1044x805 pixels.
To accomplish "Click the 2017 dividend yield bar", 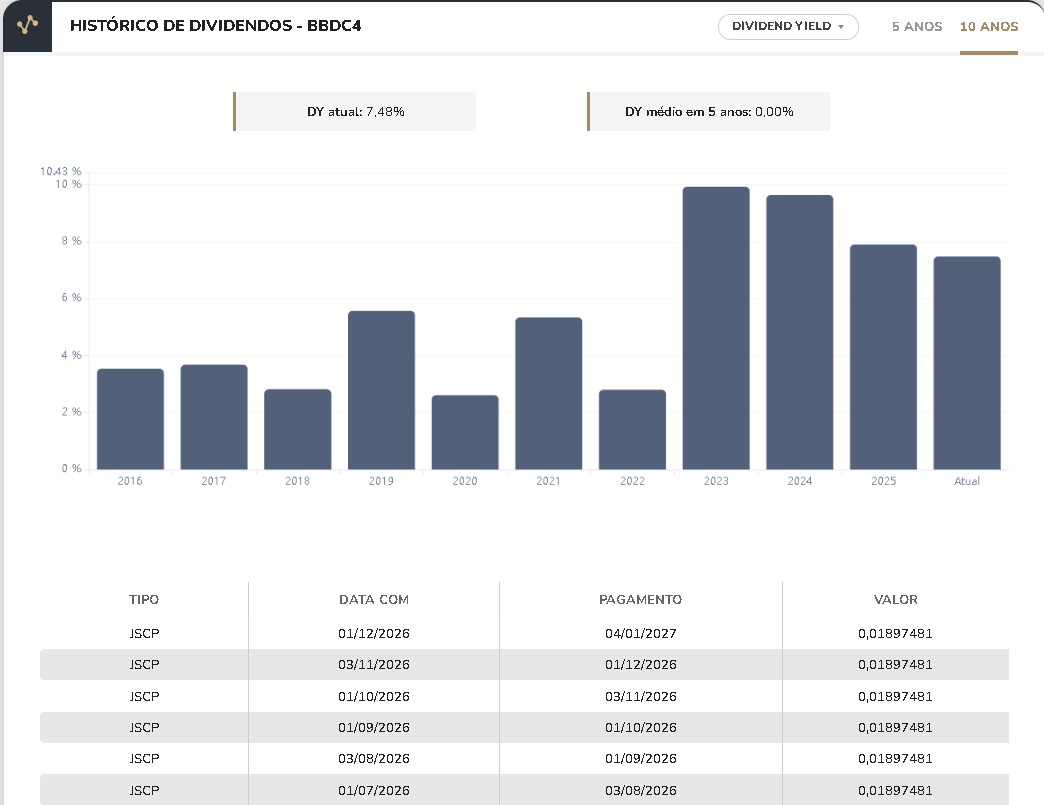I will coord(214,417).
